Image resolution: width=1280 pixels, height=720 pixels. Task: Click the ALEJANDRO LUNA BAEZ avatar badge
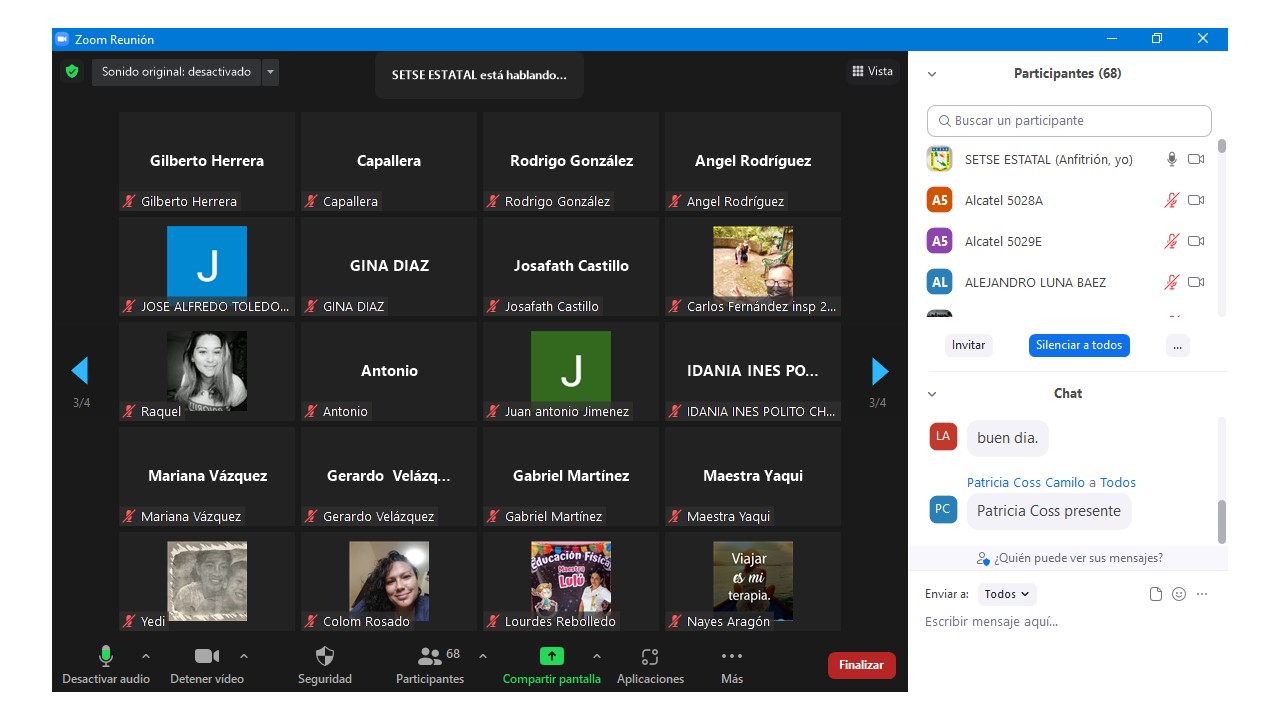(939, 282)
